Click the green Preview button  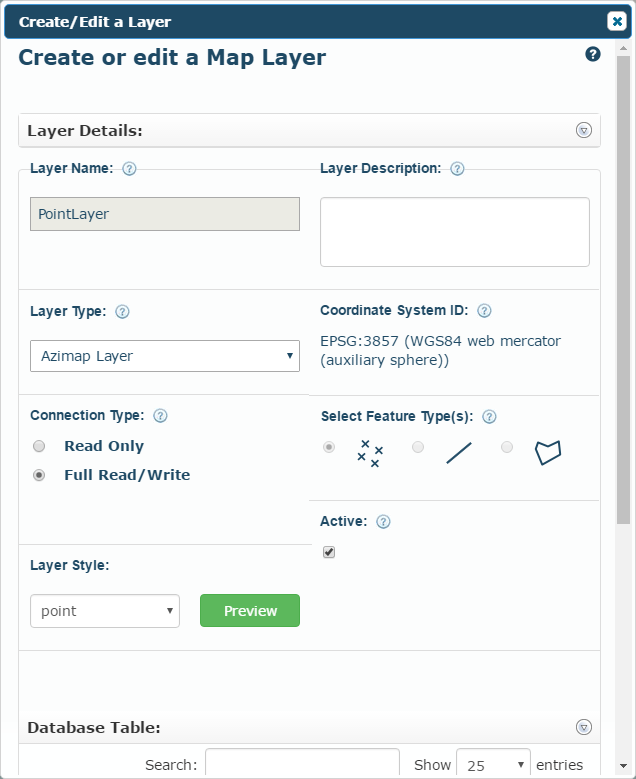pos(250,611)
